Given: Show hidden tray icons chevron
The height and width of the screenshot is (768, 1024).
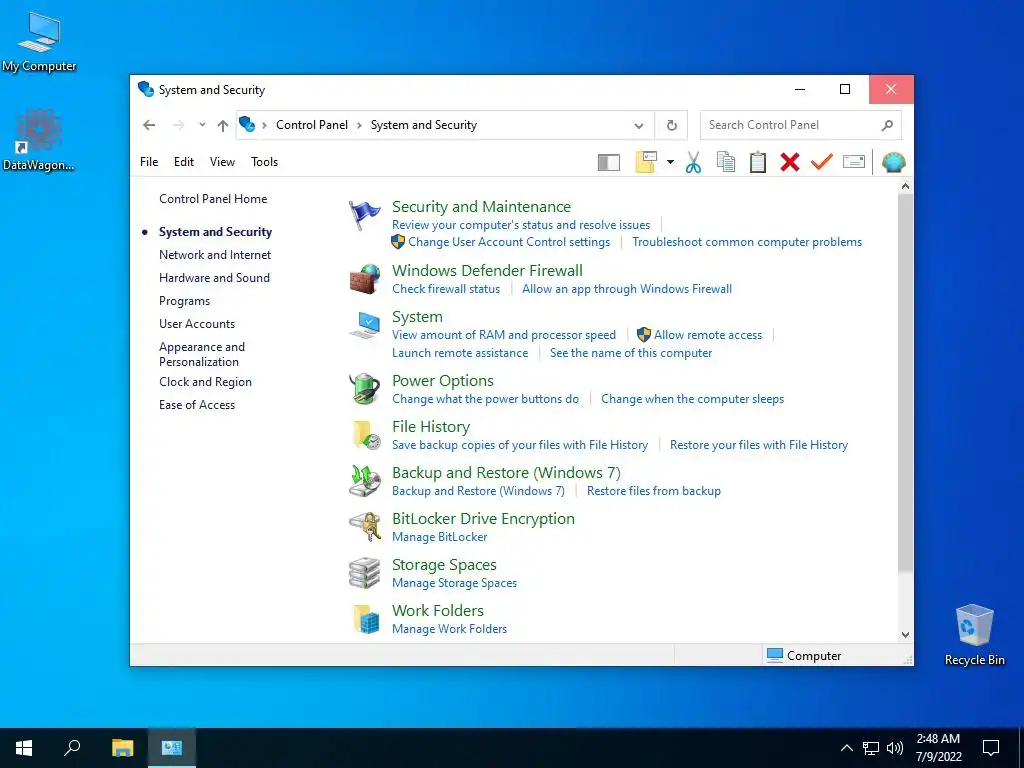Looking at the screenshot, I should pos(846,748).
